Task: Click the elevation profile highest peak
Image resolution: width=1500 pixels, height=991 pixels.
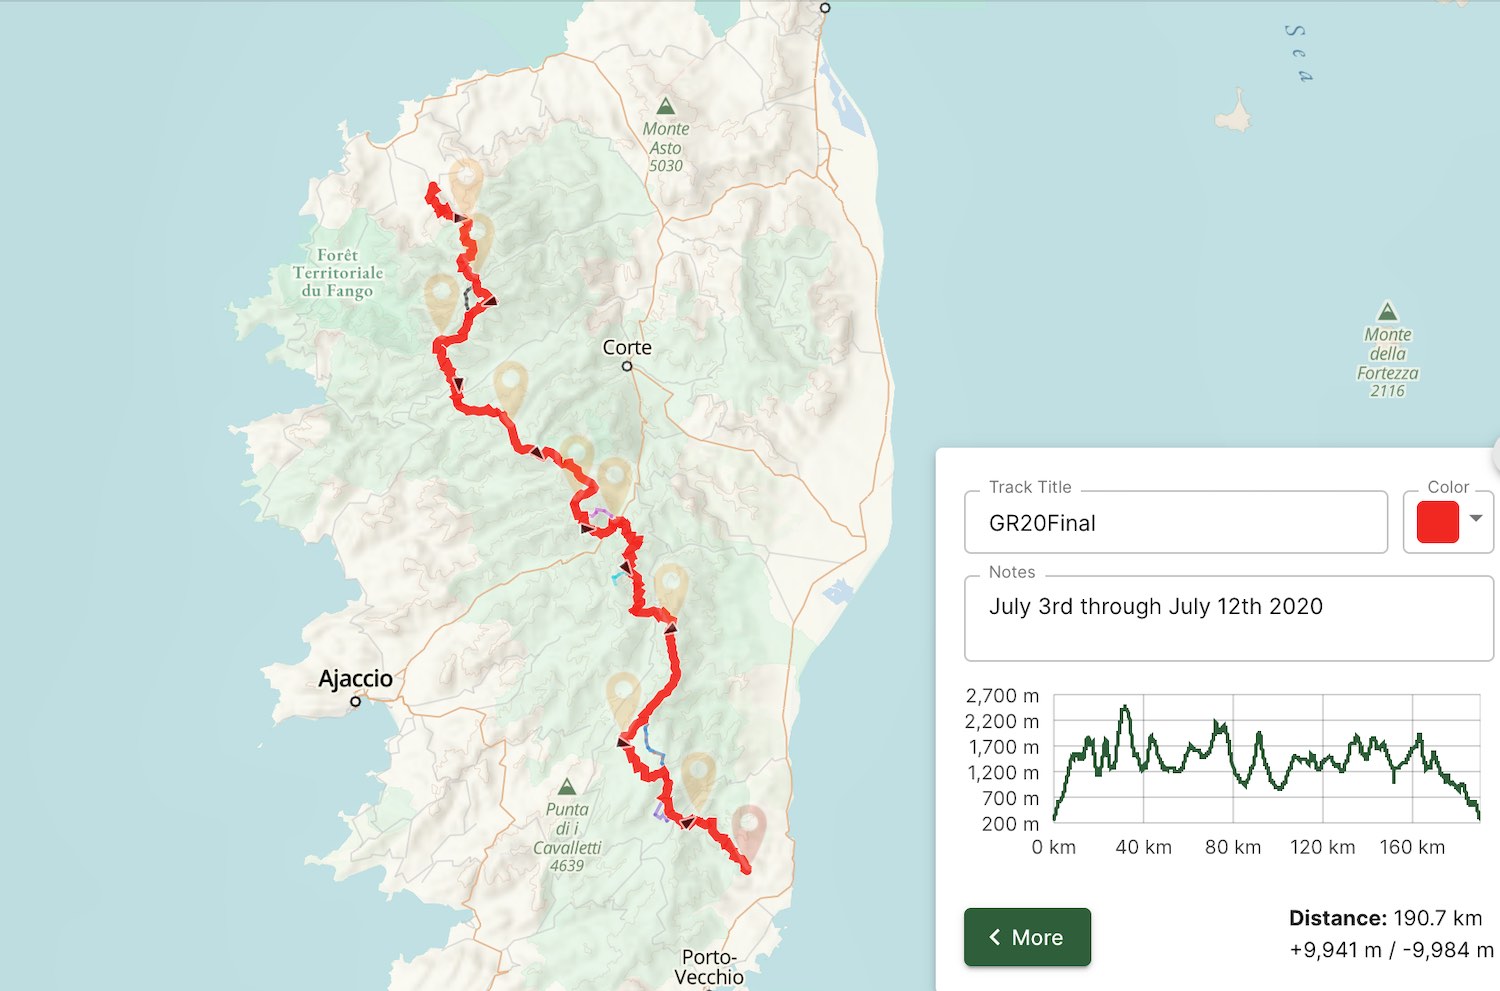Action: pos(1125,709)
